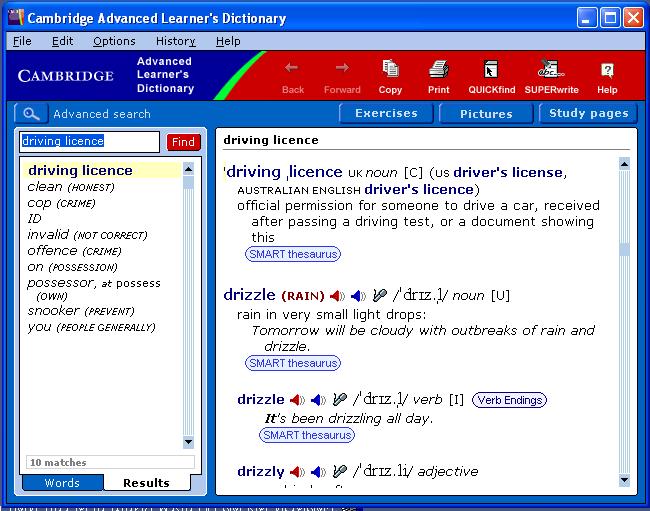This screenshot has height=511, width=650.
Task: Switch to the Words tab
Action: tap(62, 483)
